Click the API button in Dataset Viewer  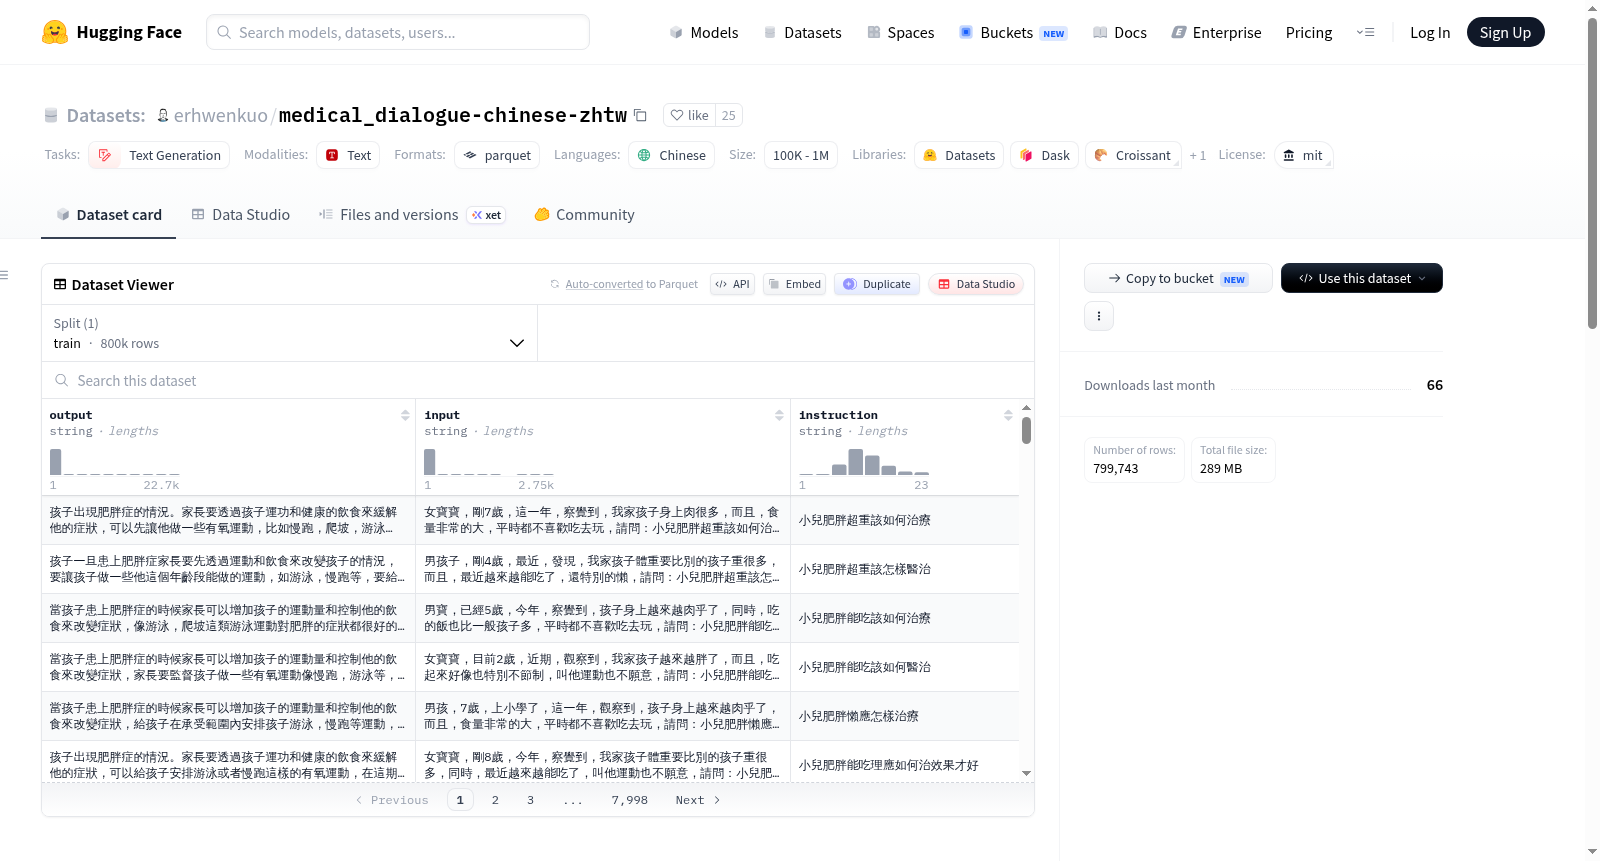coord(732,284)
